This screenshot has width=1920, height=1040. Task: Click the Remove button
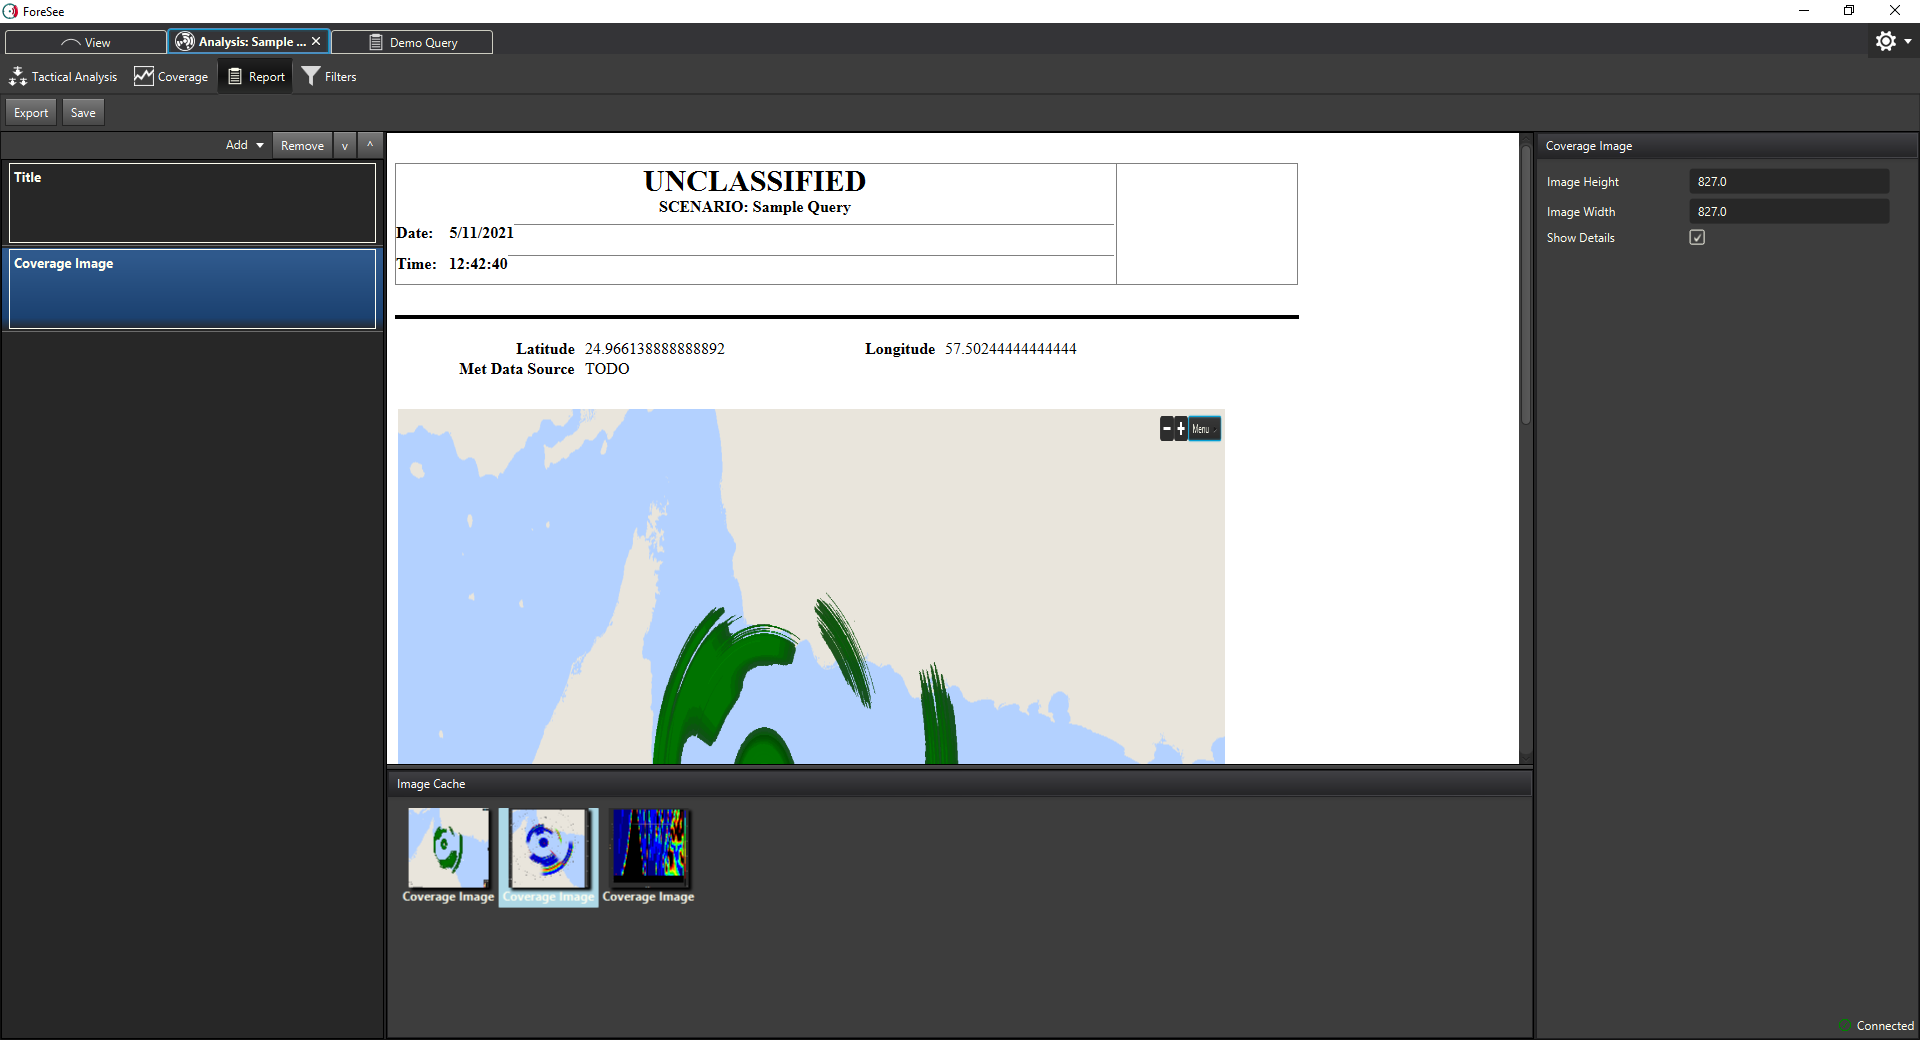coord(302,146)
